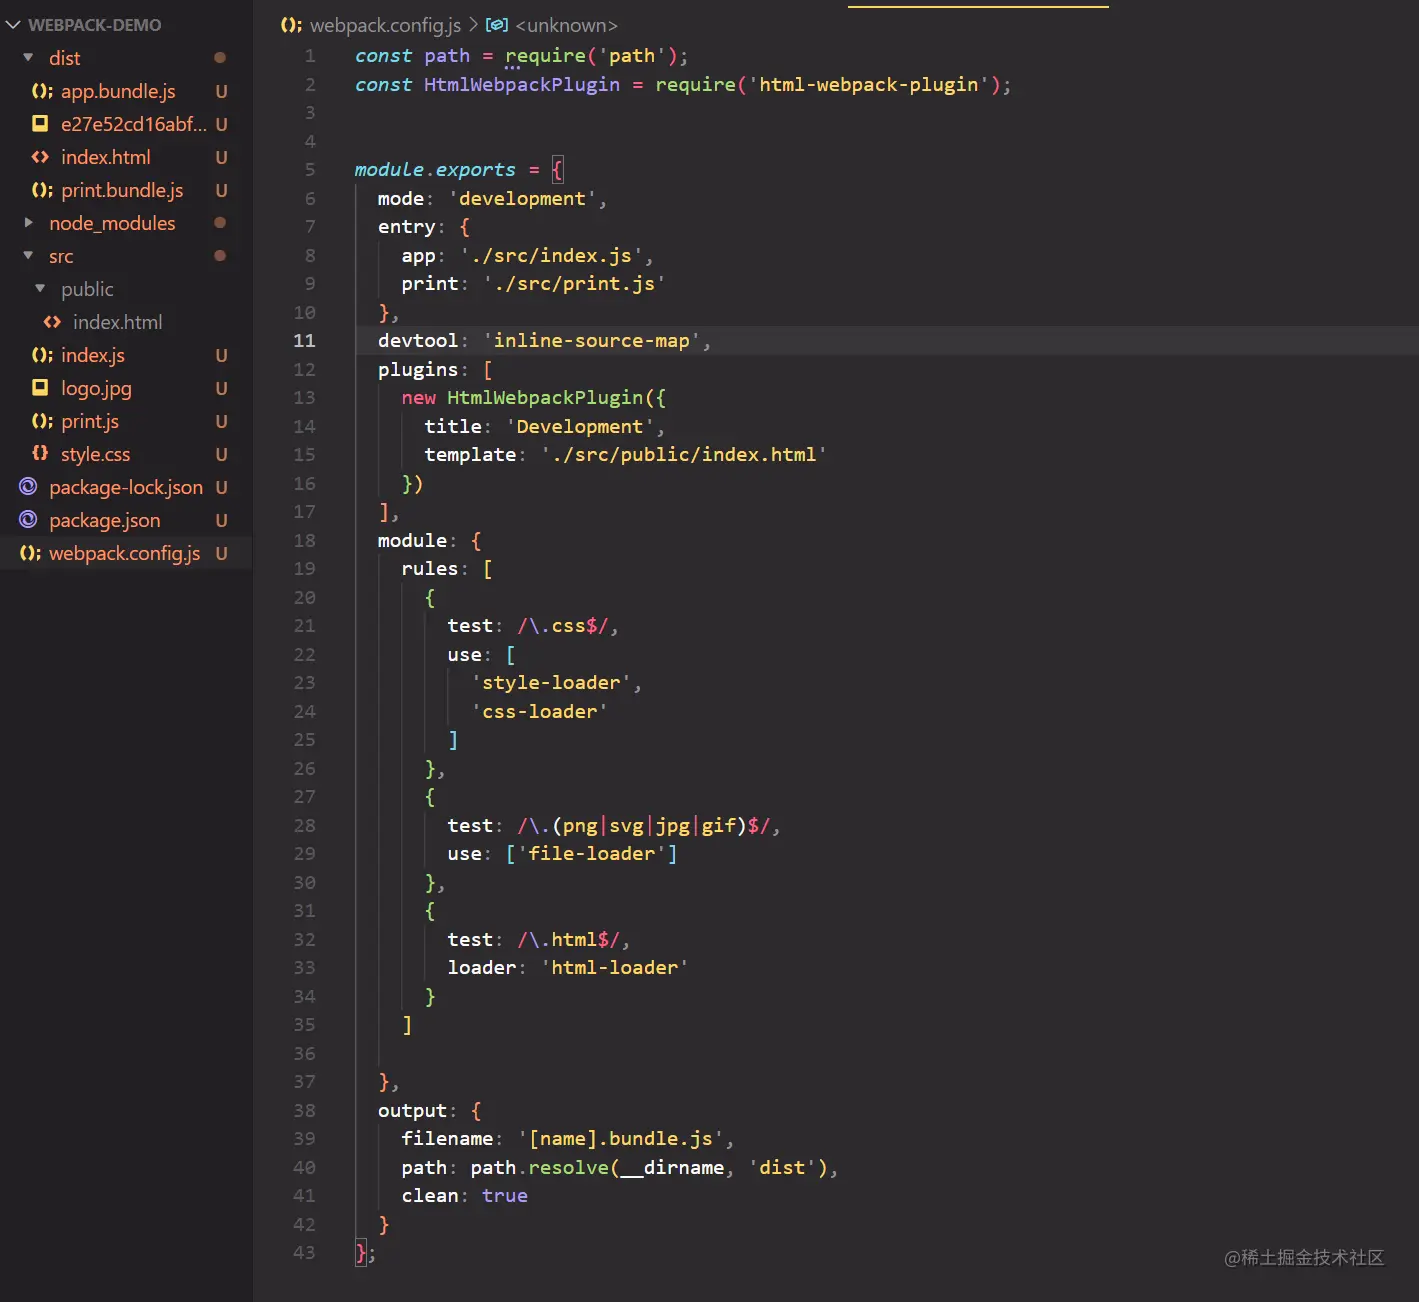The image size is (1419, 1302).
Task: Click 'html-loader' string
Action: [614, 968]
